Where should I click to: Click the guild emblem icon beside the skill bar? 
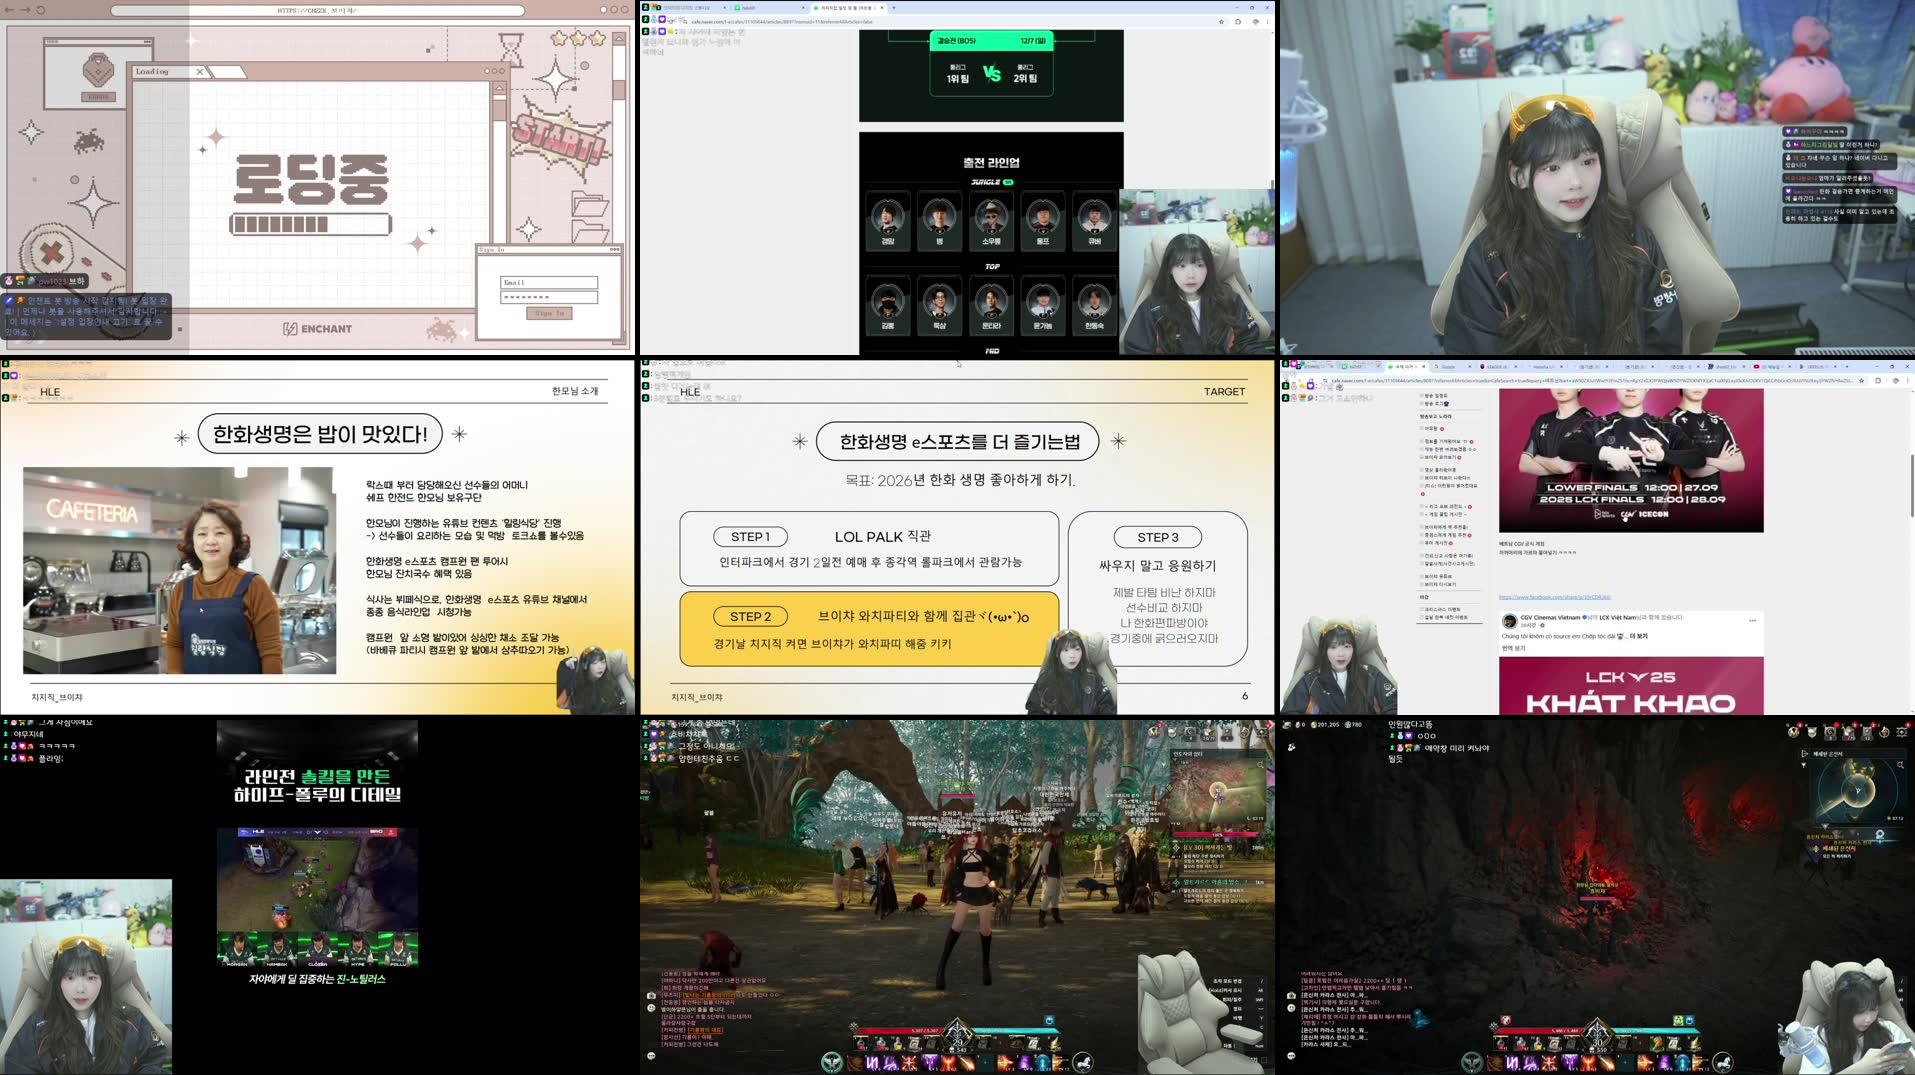(x=832, y=1064)
